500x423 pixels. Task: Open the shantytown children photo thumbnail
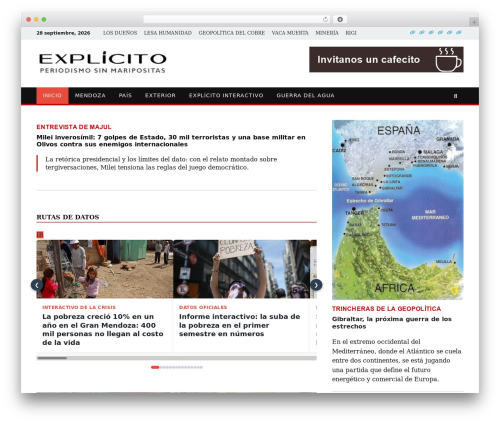[105, 269]
